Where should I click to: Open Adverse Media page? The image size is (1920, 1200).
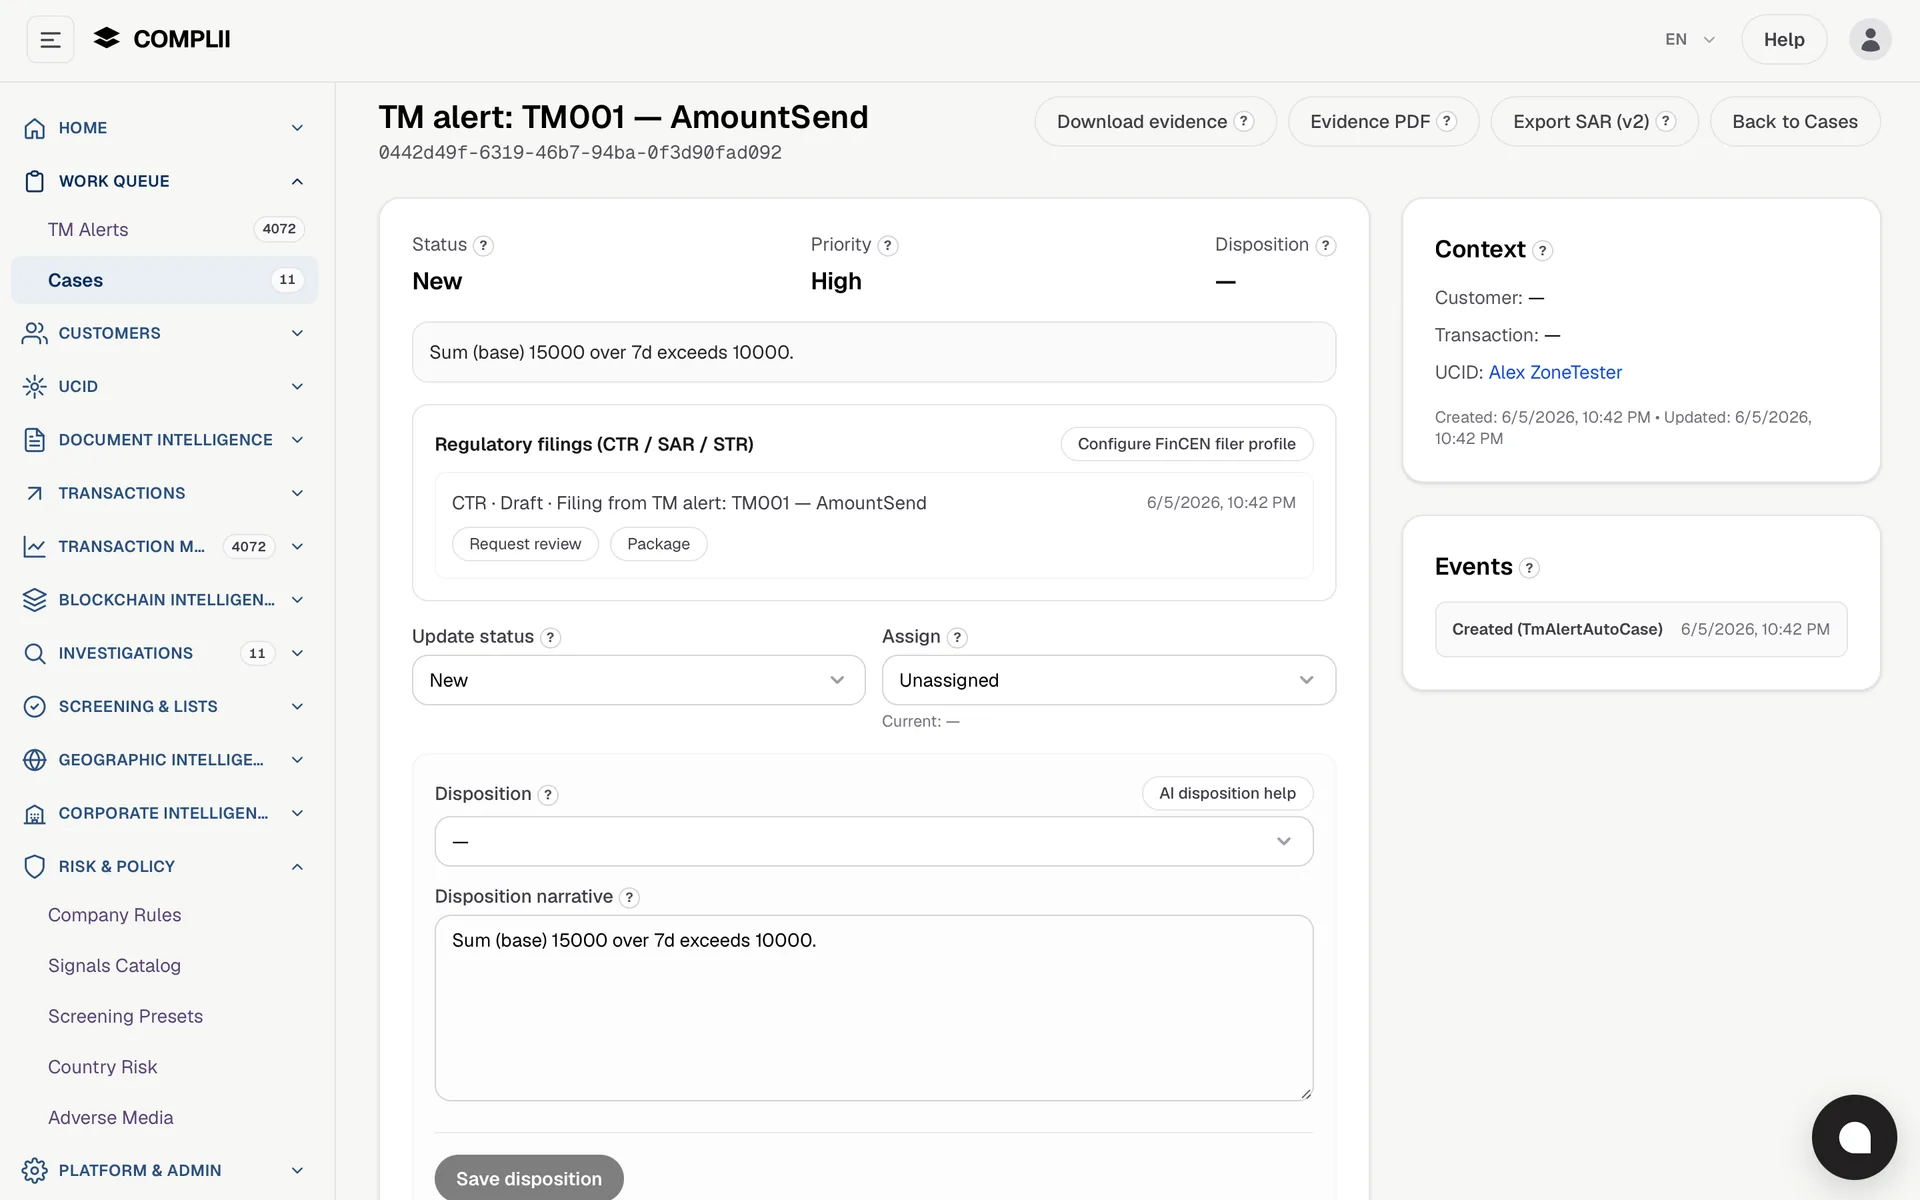(110, 1118)
